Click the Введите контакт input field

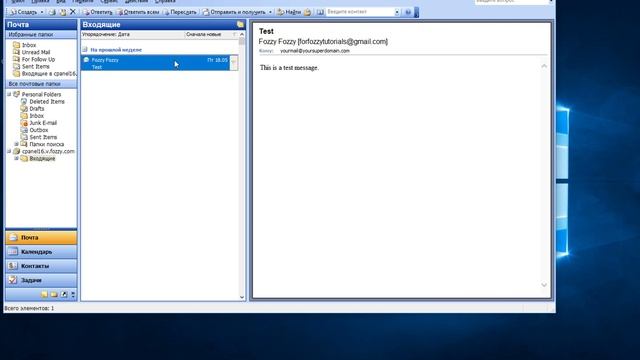360,12
